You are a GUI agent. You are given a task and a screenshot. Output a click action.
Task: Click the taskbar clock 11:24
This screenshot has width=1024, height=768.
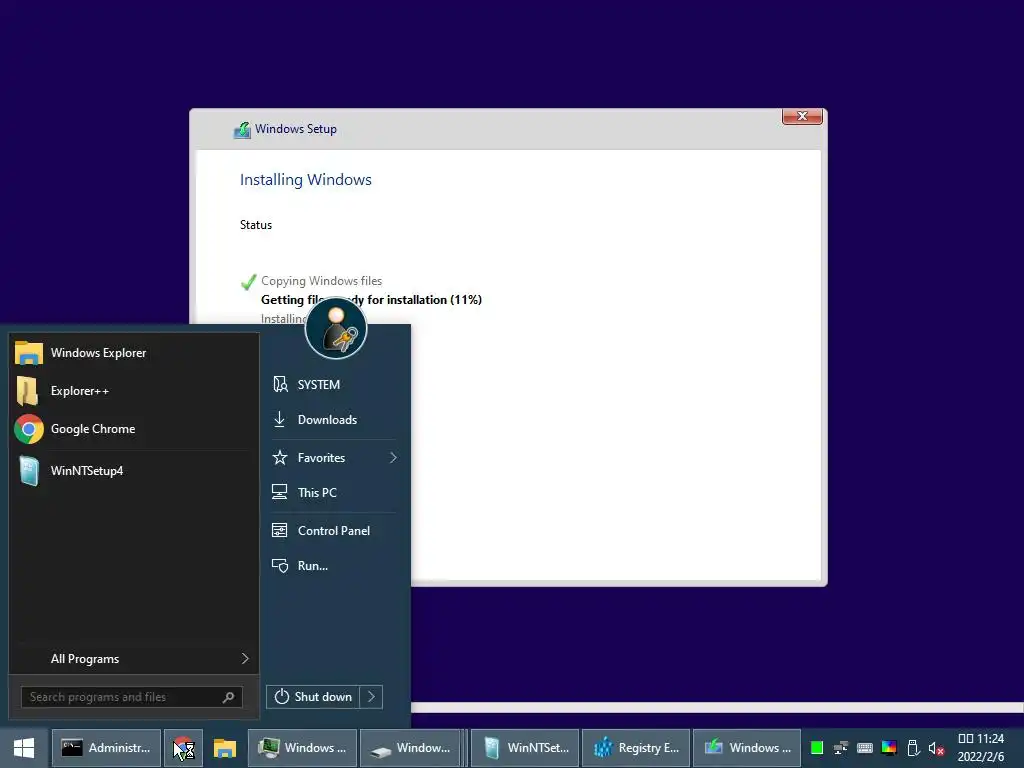click(981, 748)
